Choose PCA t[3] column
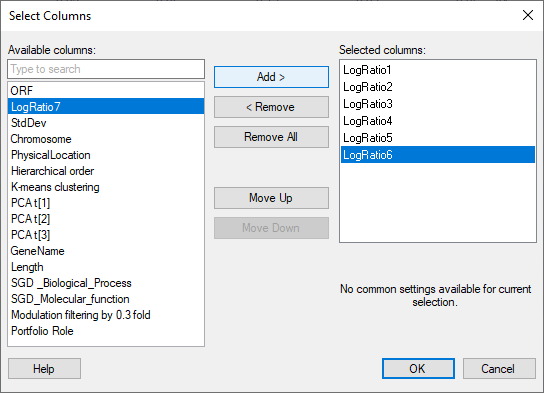This screenshot has height=393, width=544. coord(106,234)
